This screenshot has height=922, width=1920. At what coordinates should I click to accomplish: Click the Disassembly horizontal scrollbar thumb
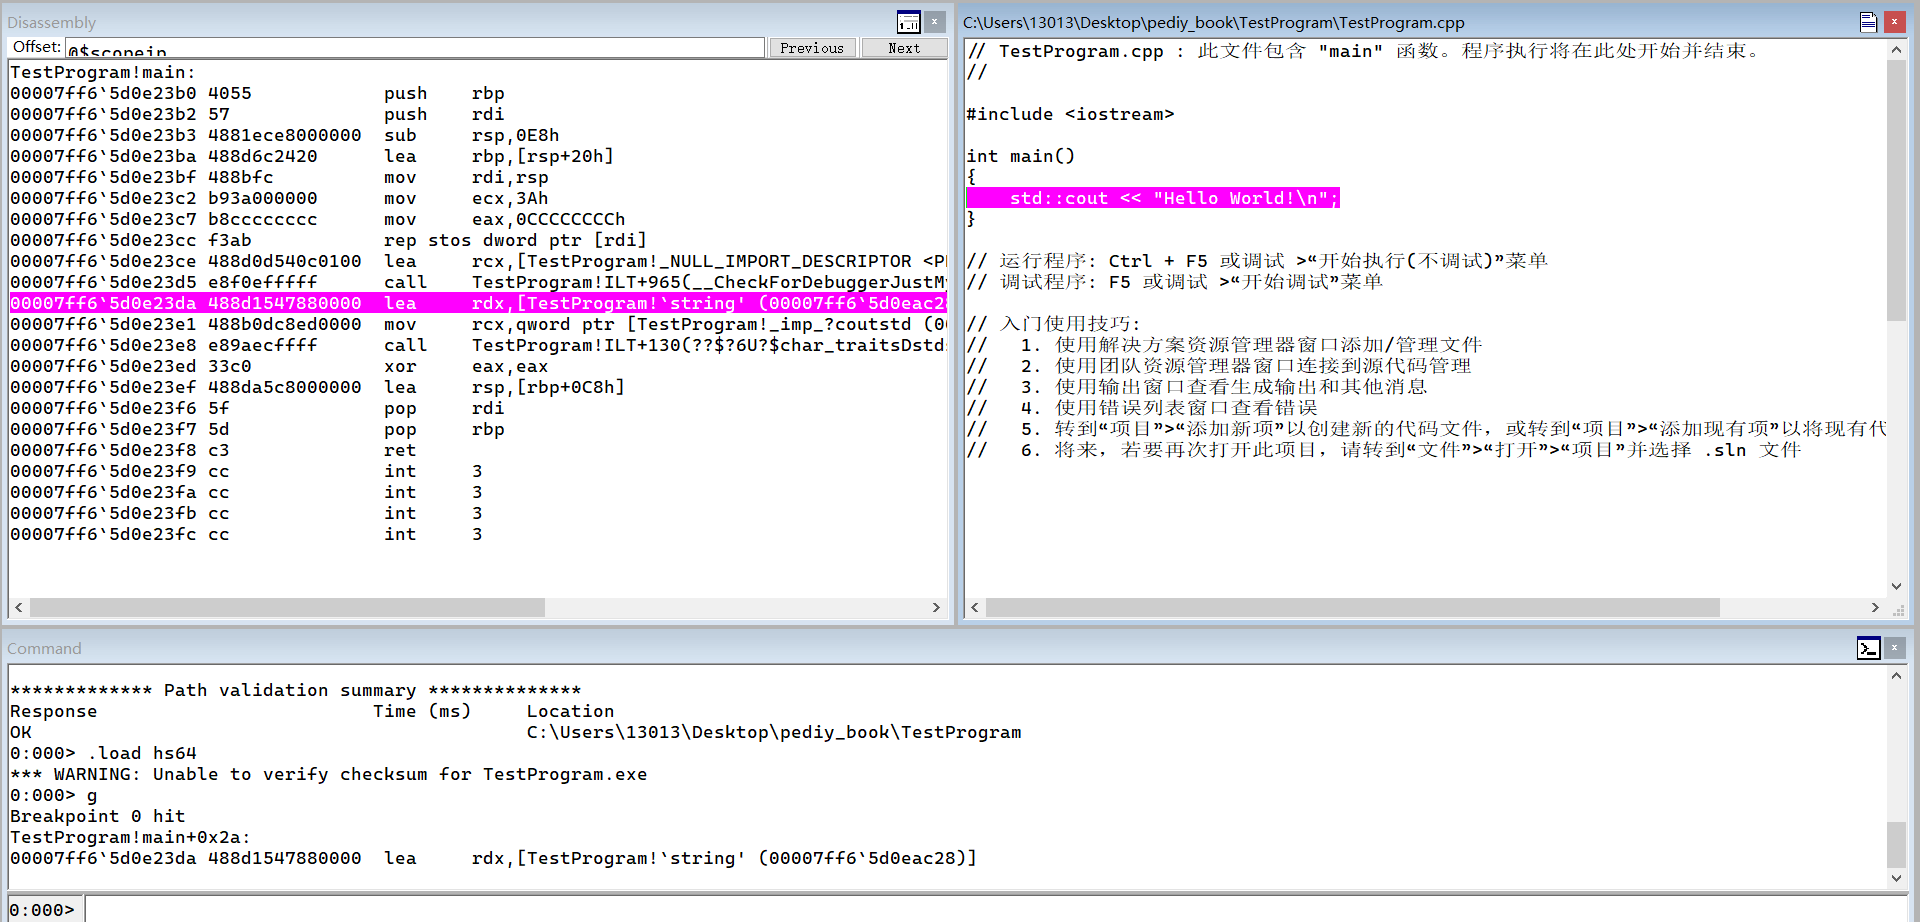tap(287, 607)
